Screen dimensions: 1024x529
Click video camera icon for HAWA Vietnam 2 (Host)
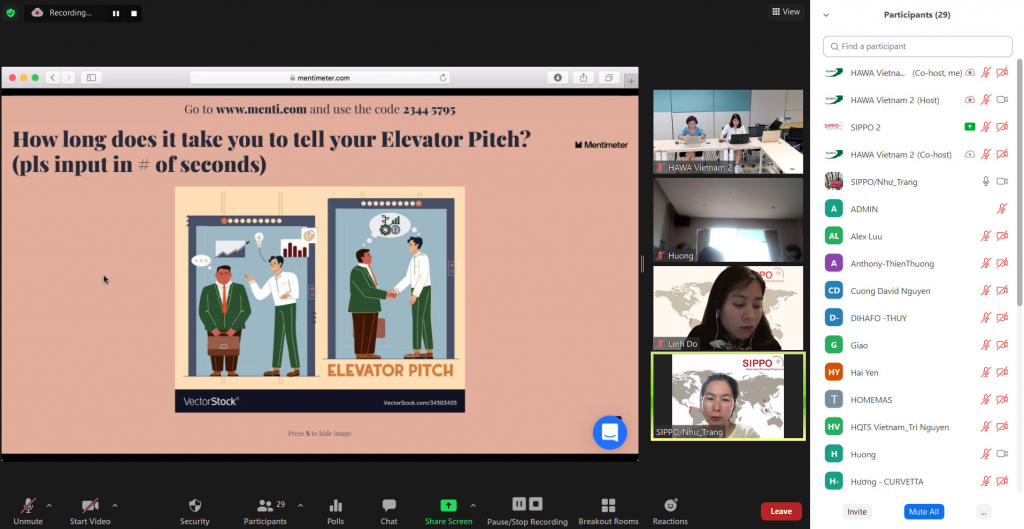[1002, 100]
